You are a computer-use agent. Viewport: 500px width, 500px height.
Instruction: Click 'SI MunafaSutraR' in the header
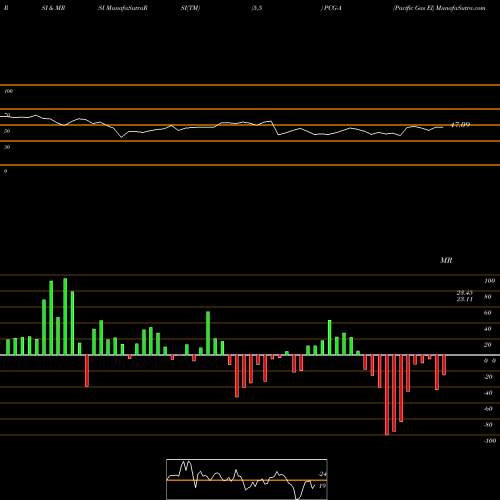(x=123, y=8)
